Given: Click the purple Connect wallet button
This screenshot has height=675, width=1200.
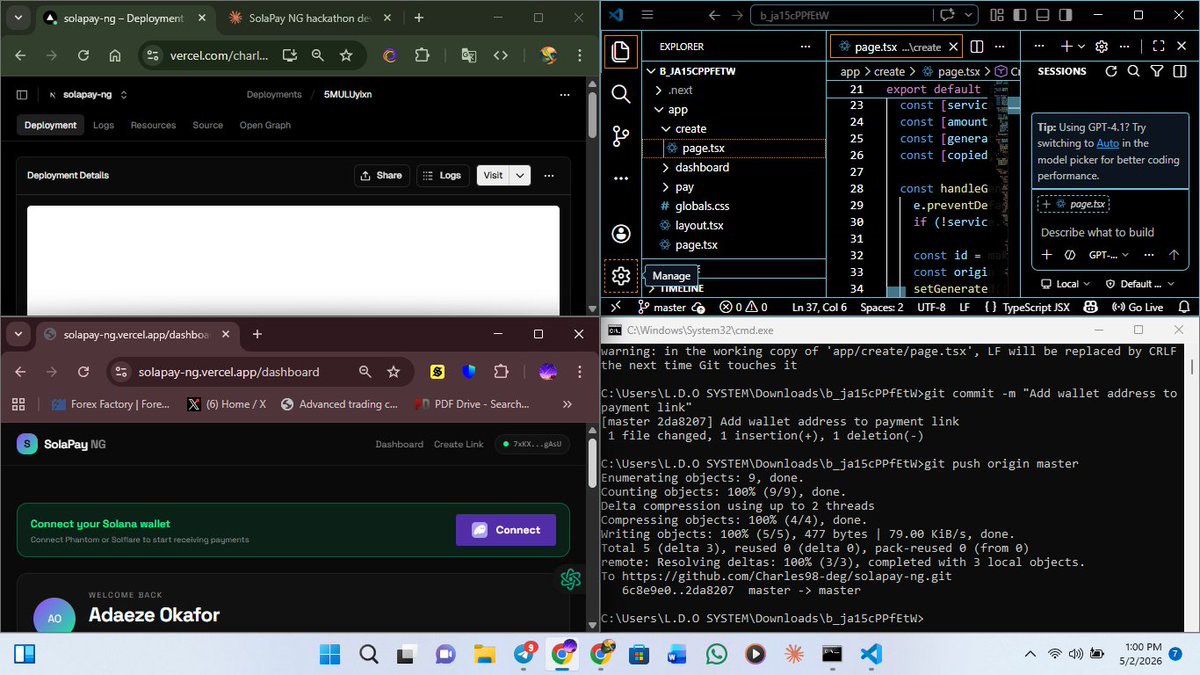Looking at the screenshot, I should point(505,530).
